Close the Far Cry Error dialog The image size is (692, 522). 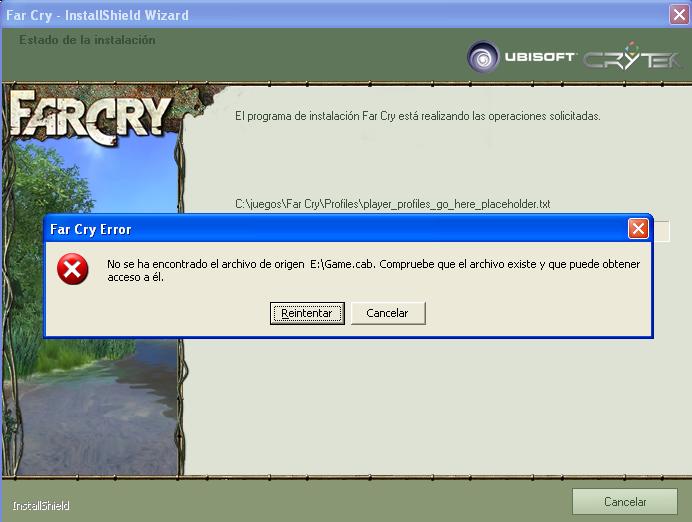point(638,229)
